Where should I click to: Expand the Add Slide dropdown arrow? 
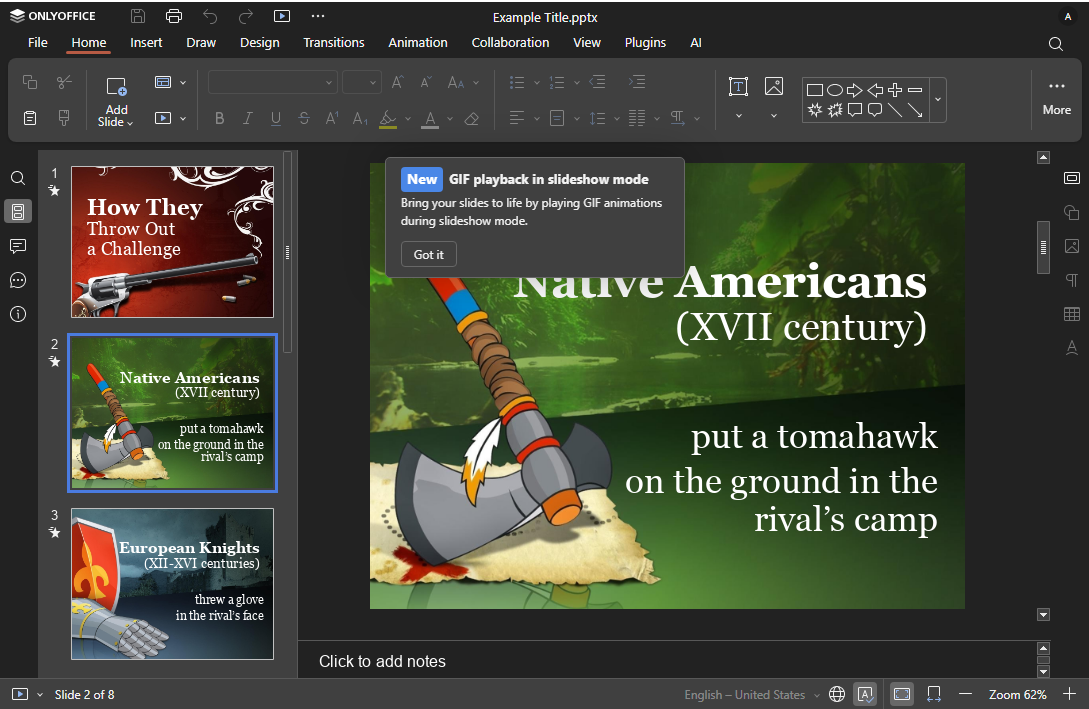pyautogui.click(x=130, y=123)
